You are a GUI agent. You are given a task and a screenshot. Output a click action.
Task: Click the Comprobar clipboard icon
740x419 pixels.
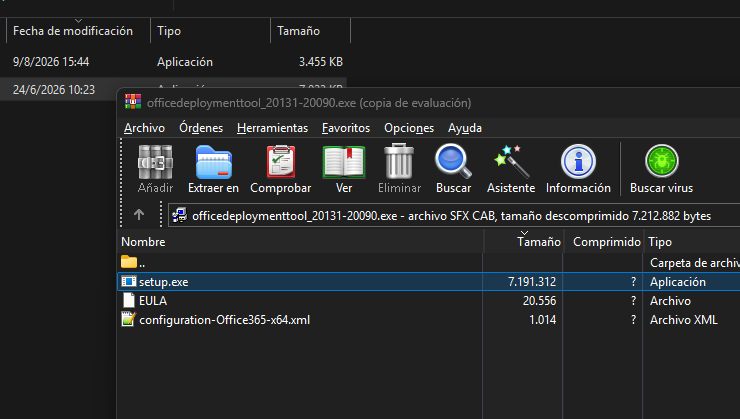click(x=281, y=162)
